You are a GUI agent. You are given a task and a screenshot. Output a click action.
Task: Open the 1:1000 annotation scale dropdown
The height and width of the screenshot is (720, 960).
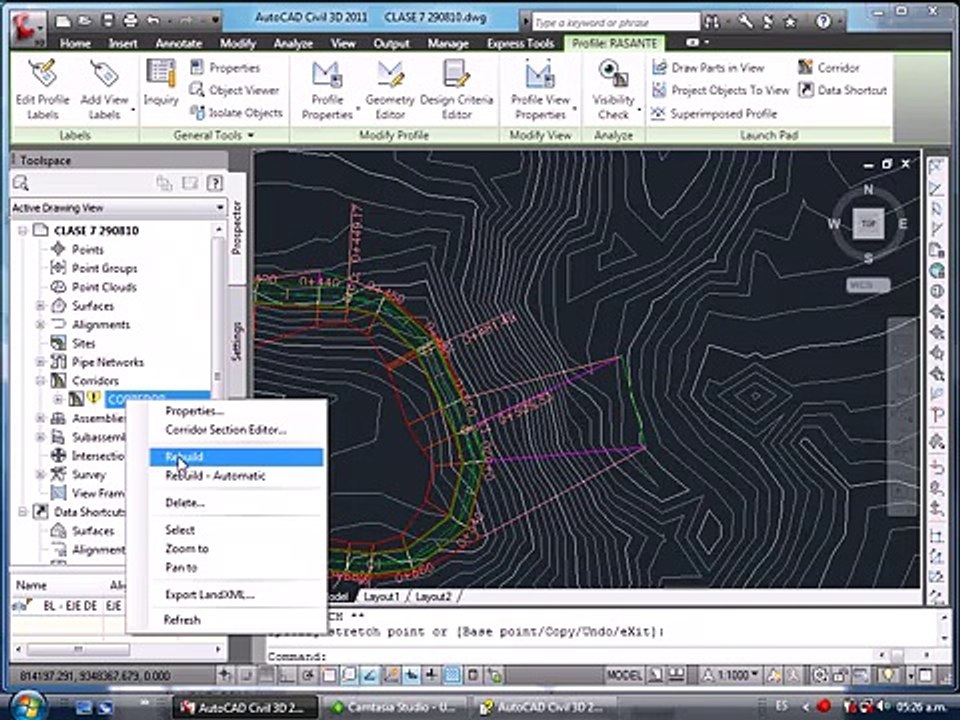point(730,675)
